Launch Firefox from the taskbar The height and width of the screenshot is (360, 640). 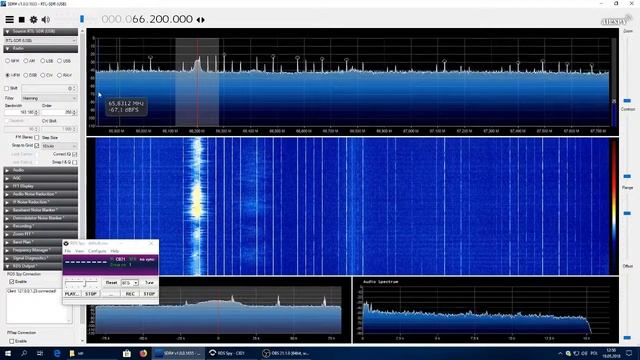pyautogui.click(x=143, y=353)
